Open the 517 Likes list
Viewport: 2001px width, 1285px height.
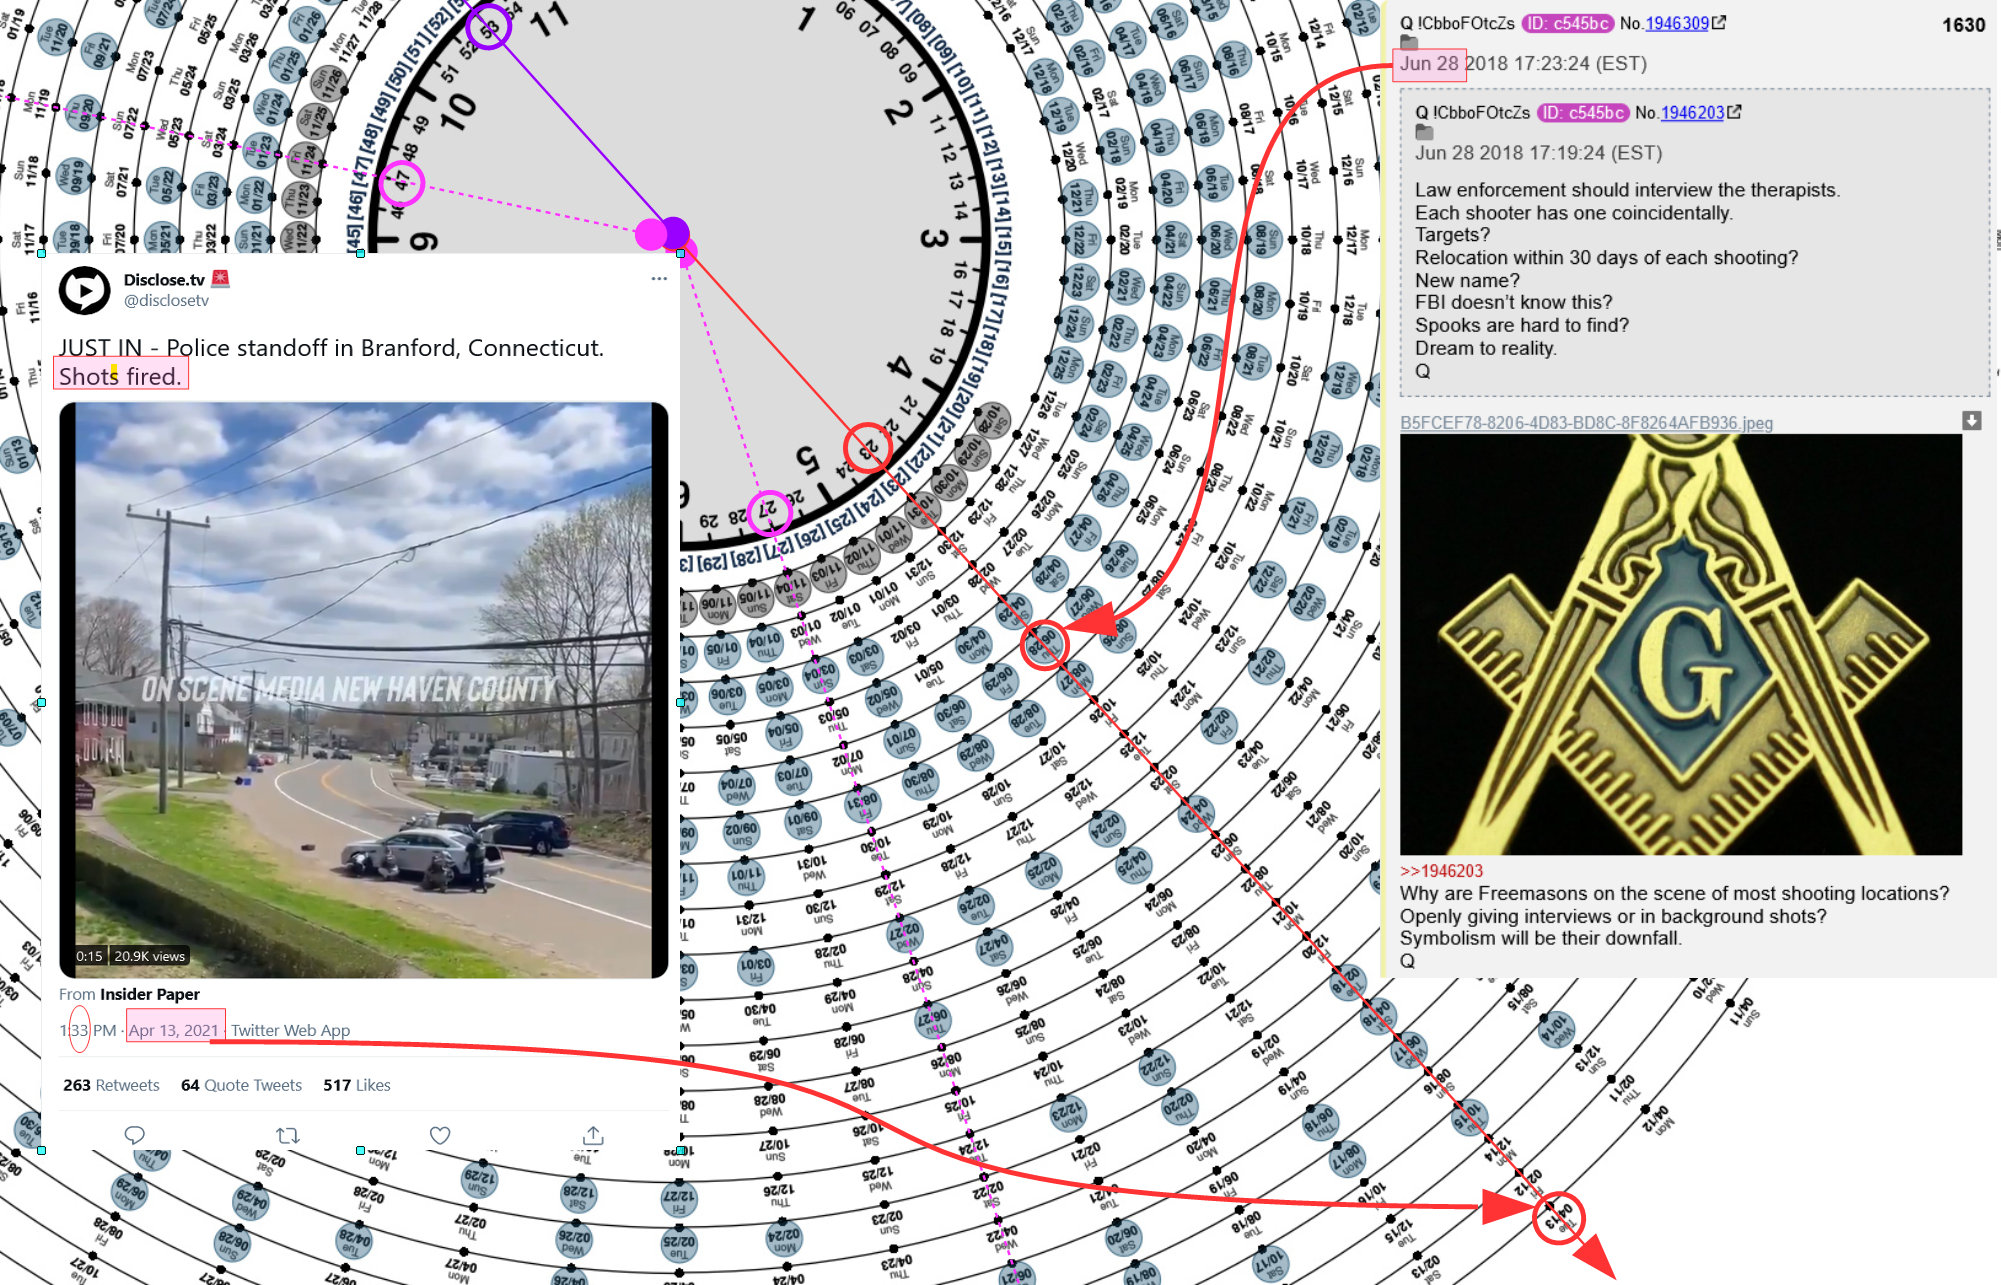(357, 1085)
